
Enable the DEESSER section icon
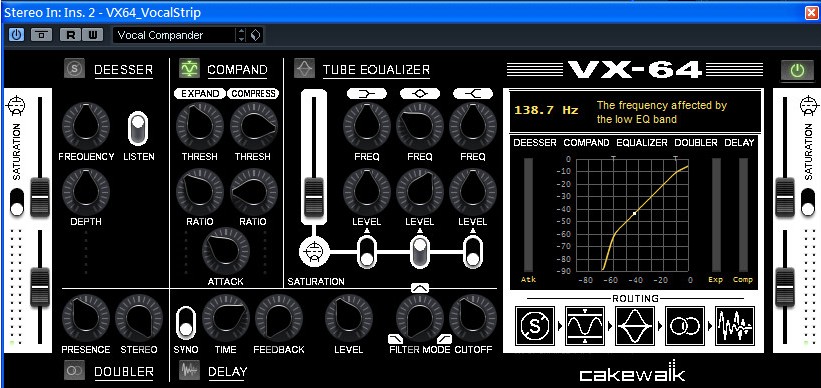tap(74, 69)
